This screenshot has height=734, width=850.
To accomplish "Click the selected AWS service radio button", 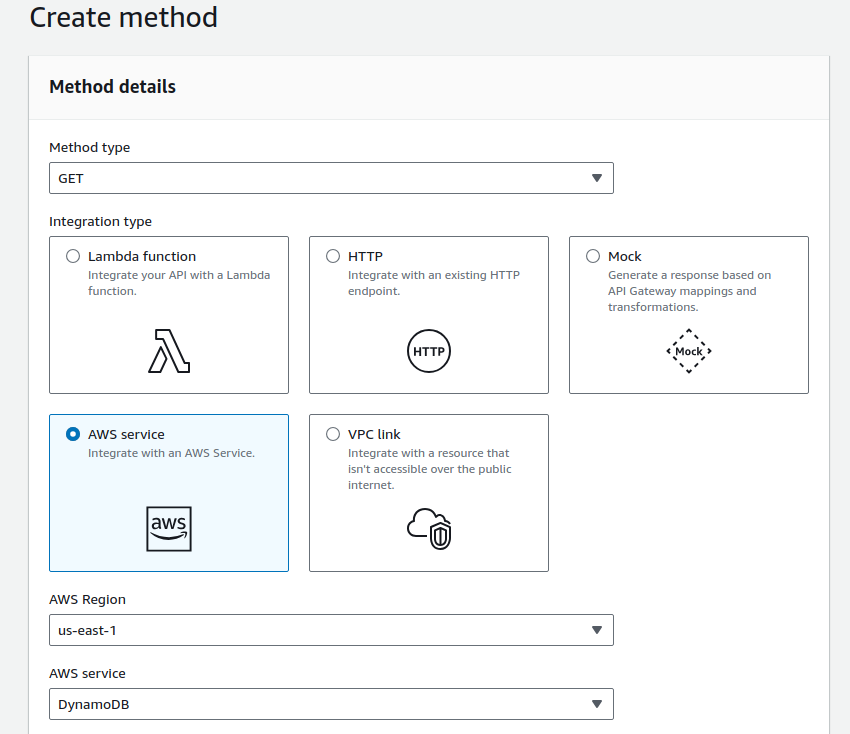I will pyautogui.click(x=72, y=434).
